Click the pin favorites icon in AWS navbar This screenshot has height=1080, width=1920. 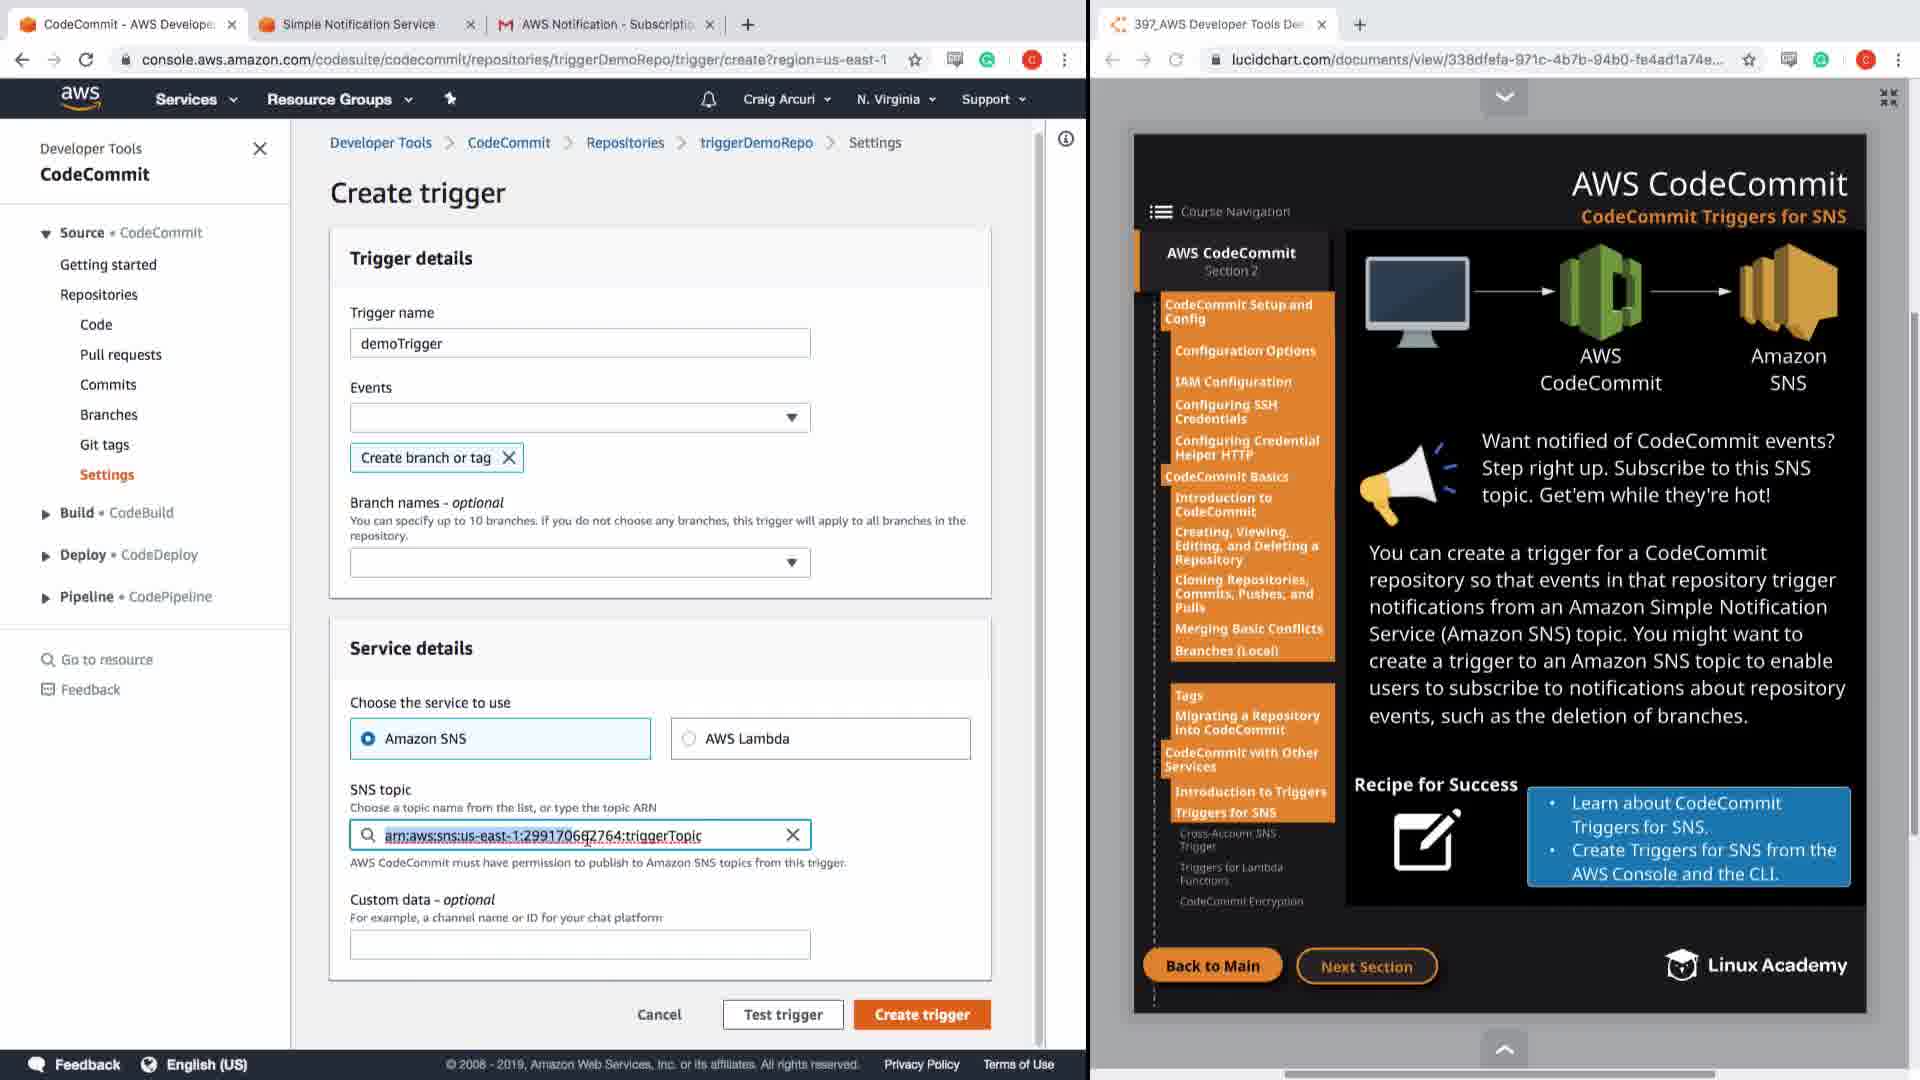coord(450,98)
